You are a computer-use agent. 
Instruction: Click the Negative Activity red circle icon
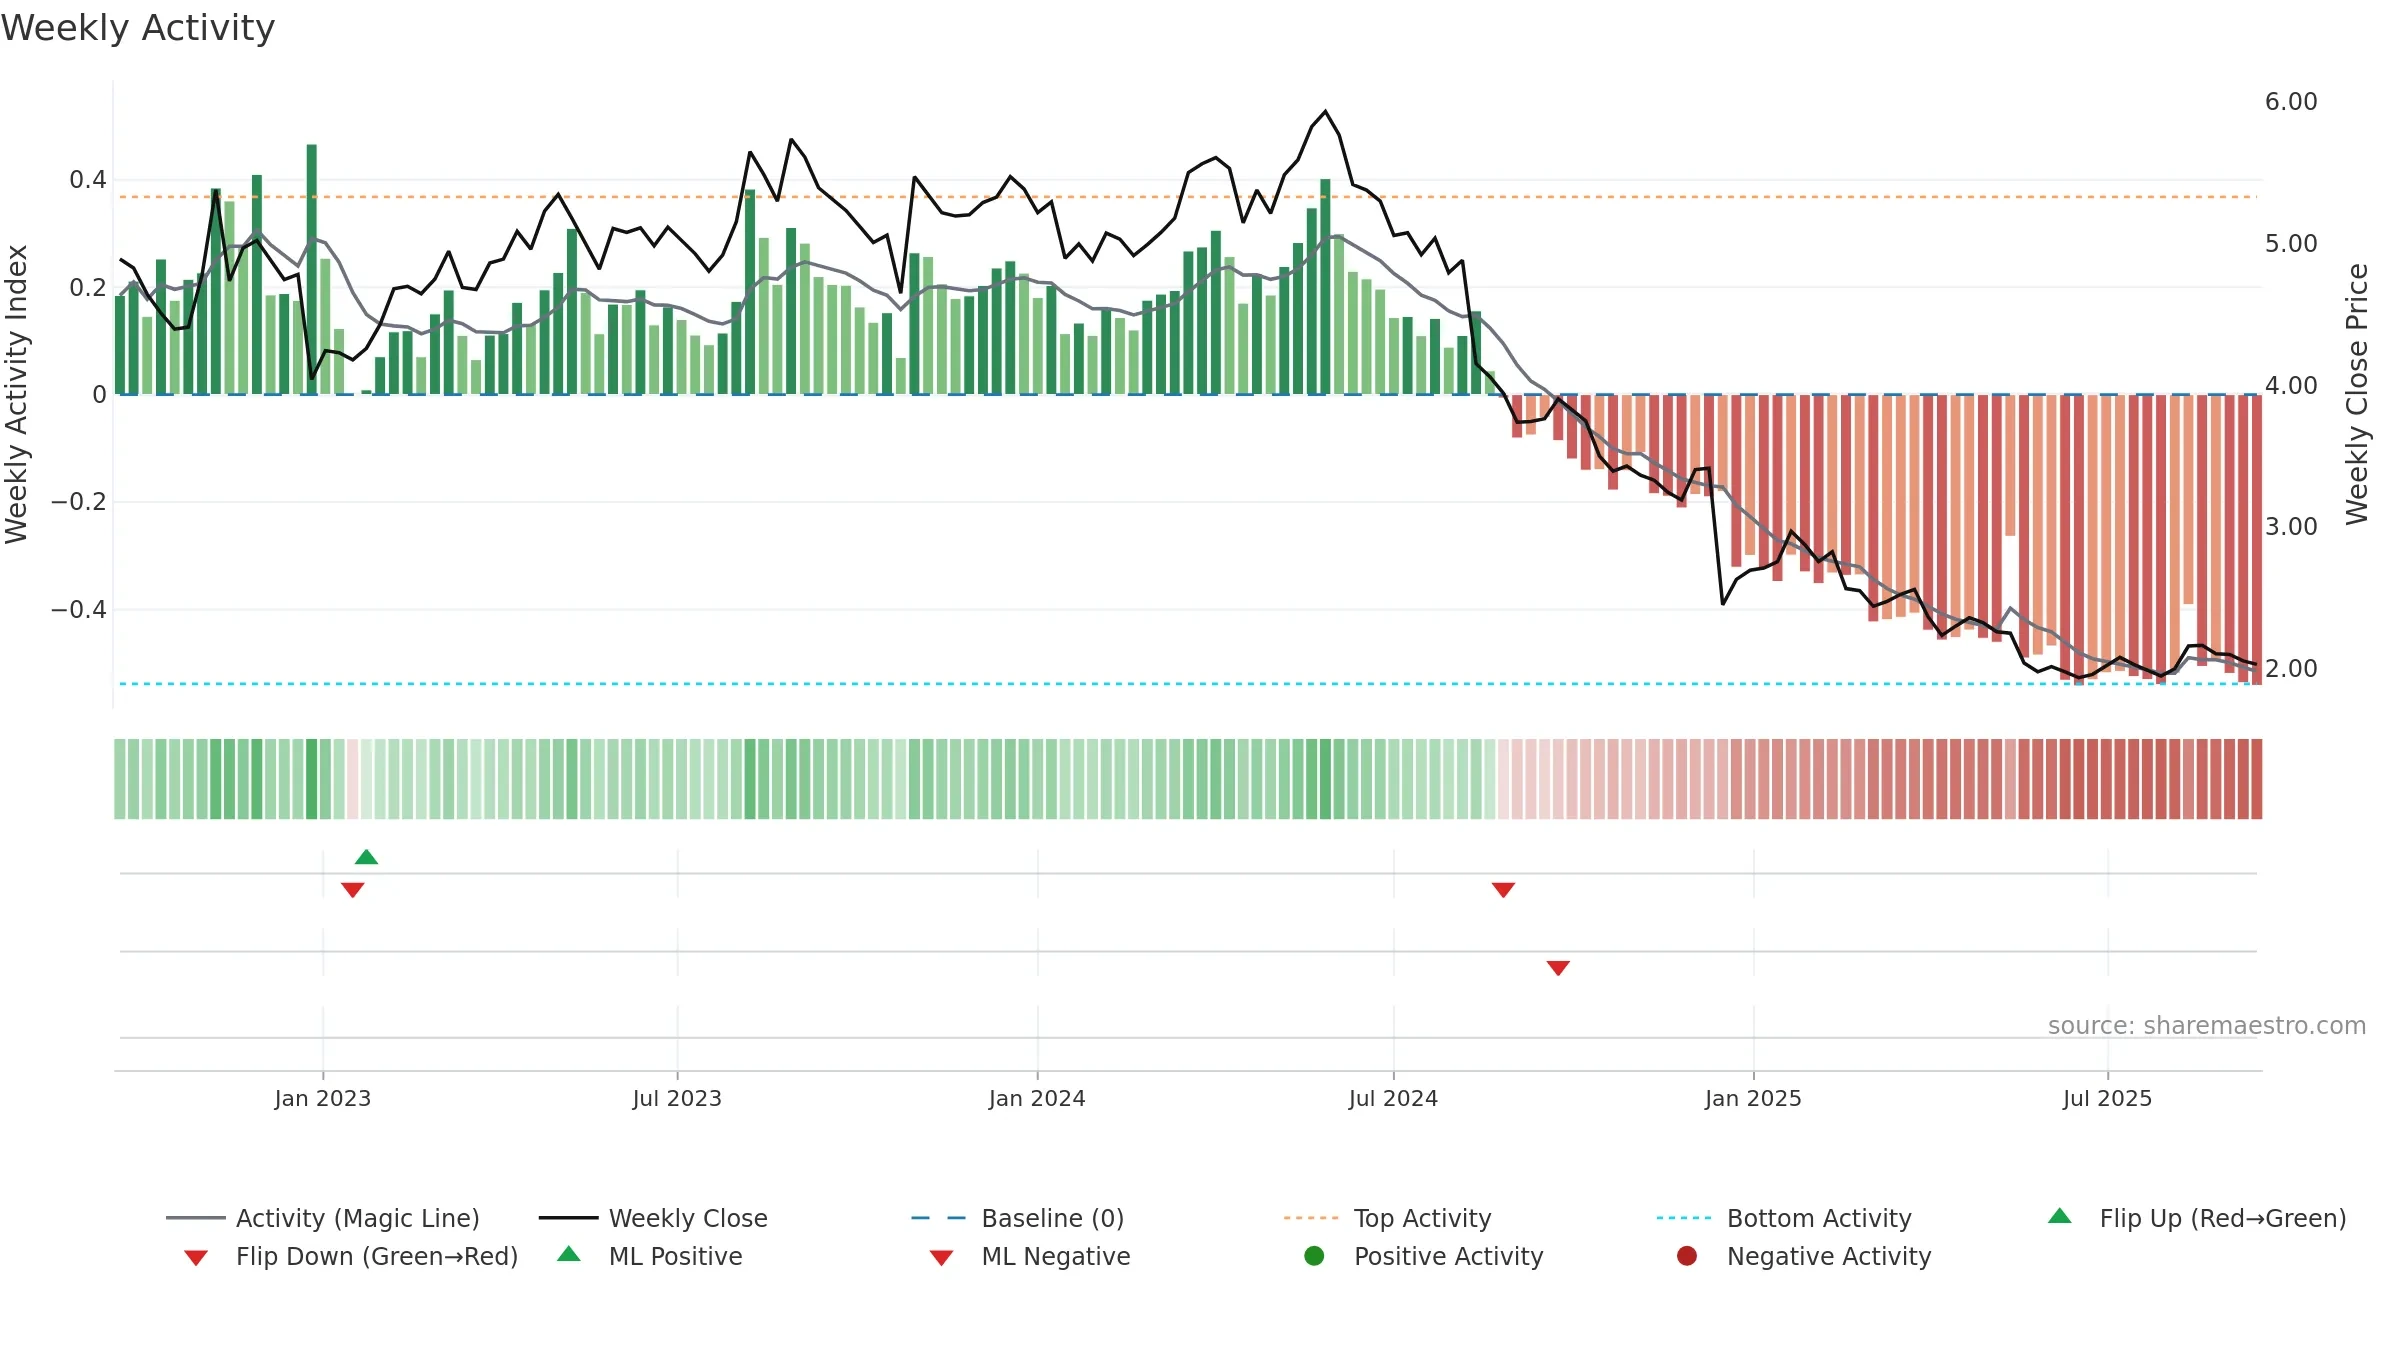(1687, 1256)
